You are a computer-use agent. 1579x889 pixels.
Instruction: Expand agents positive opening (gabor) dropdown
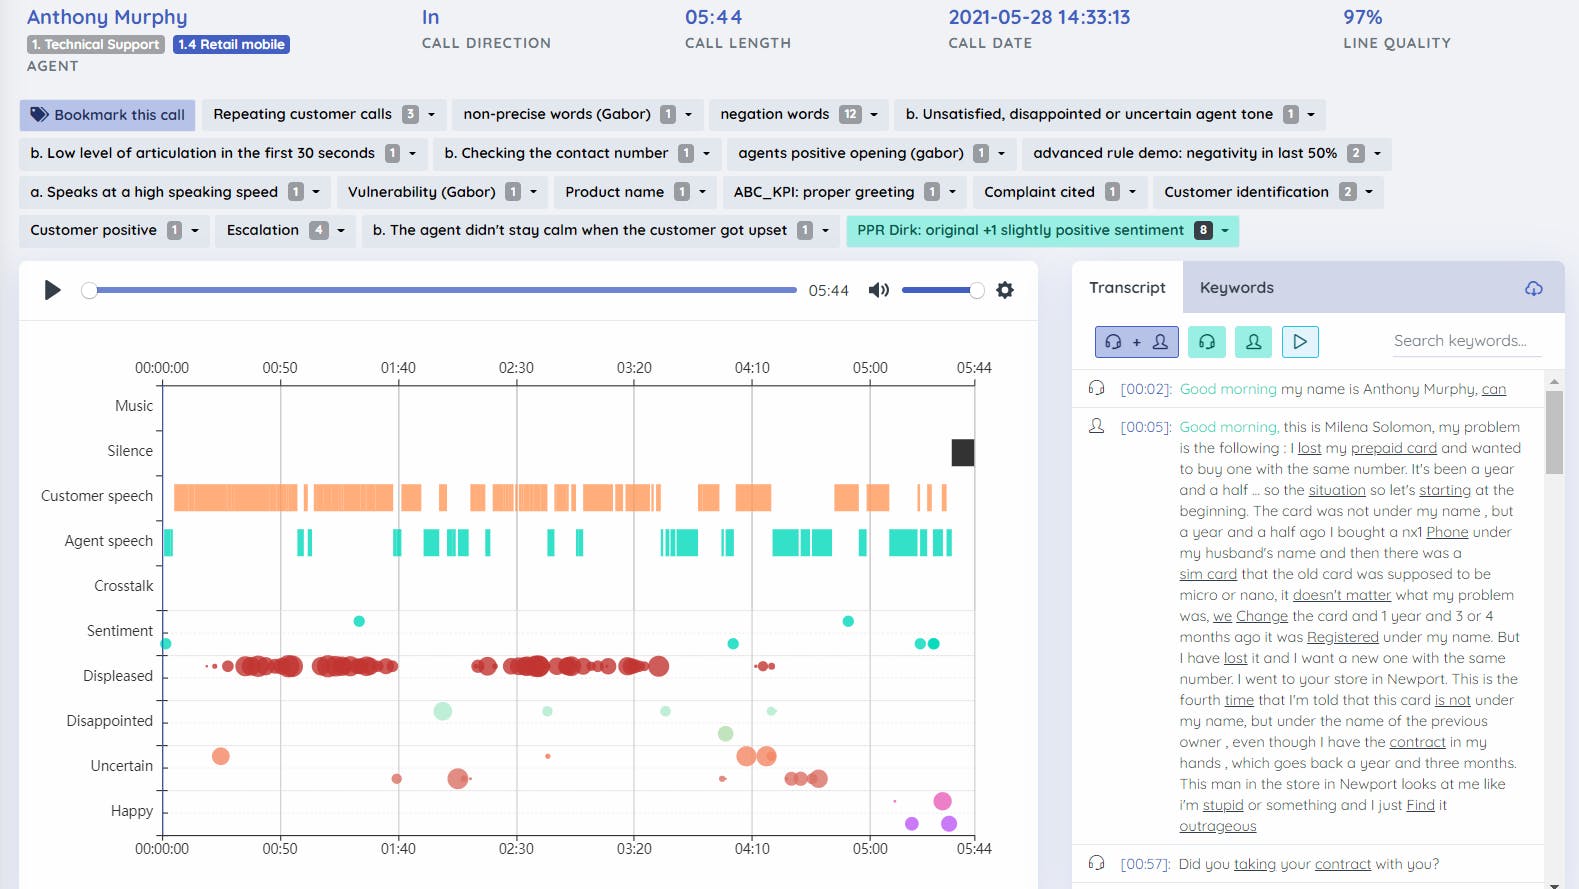tap(1001, 154)
